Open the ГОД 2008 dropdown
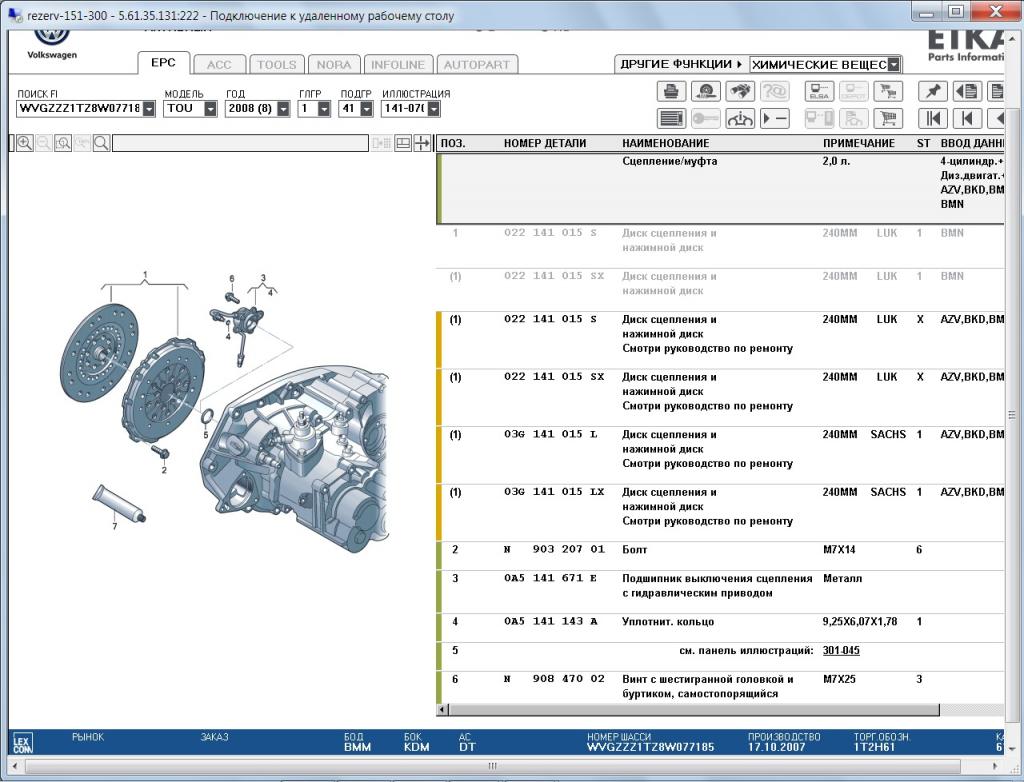Screen dimensions: 1024x782 point(283,108)
